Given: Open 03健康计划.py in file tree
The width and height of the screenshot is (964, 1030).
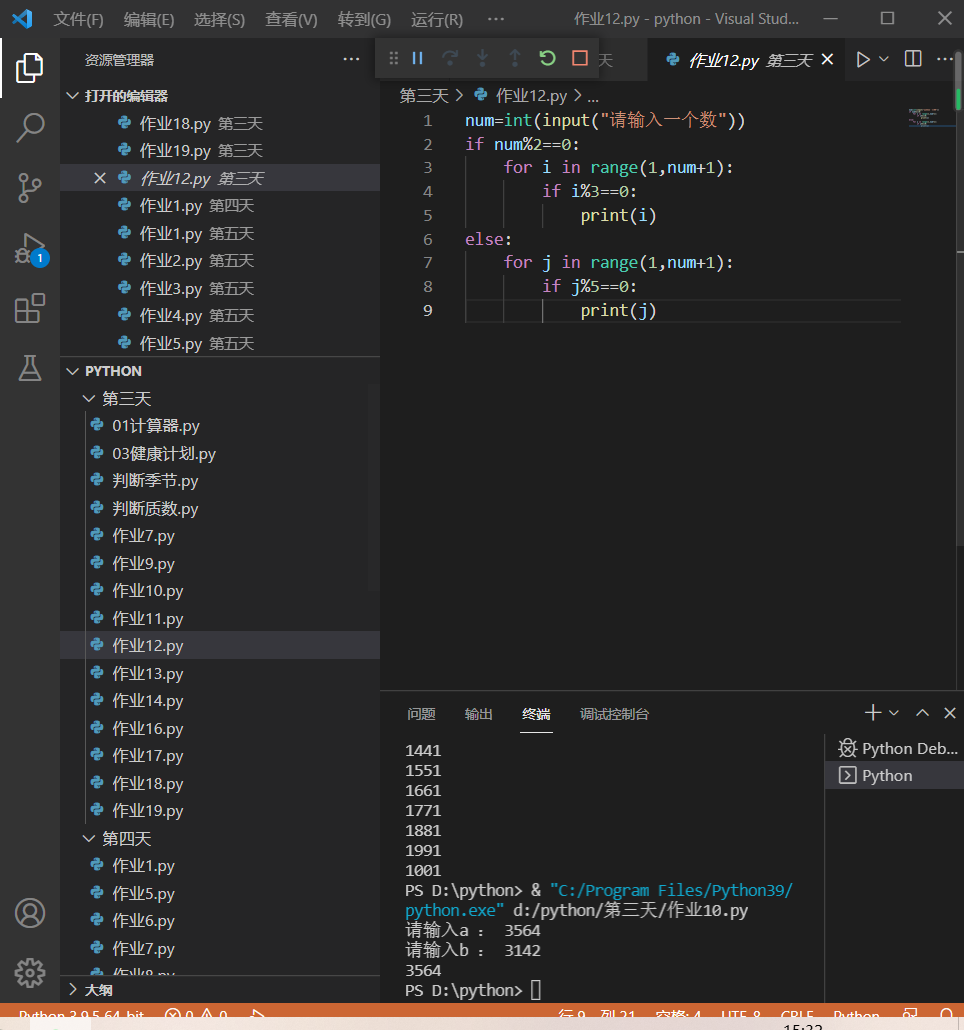Looking at the screenshot, I should click(220, 453).
